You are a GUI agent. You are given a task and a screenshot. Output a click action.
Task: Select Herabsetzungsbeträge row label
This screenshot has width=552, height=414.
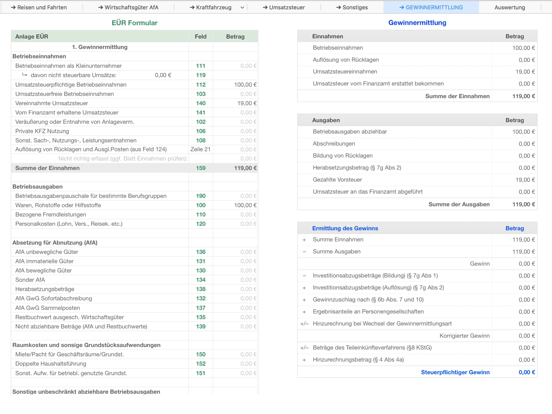point(45,289)
